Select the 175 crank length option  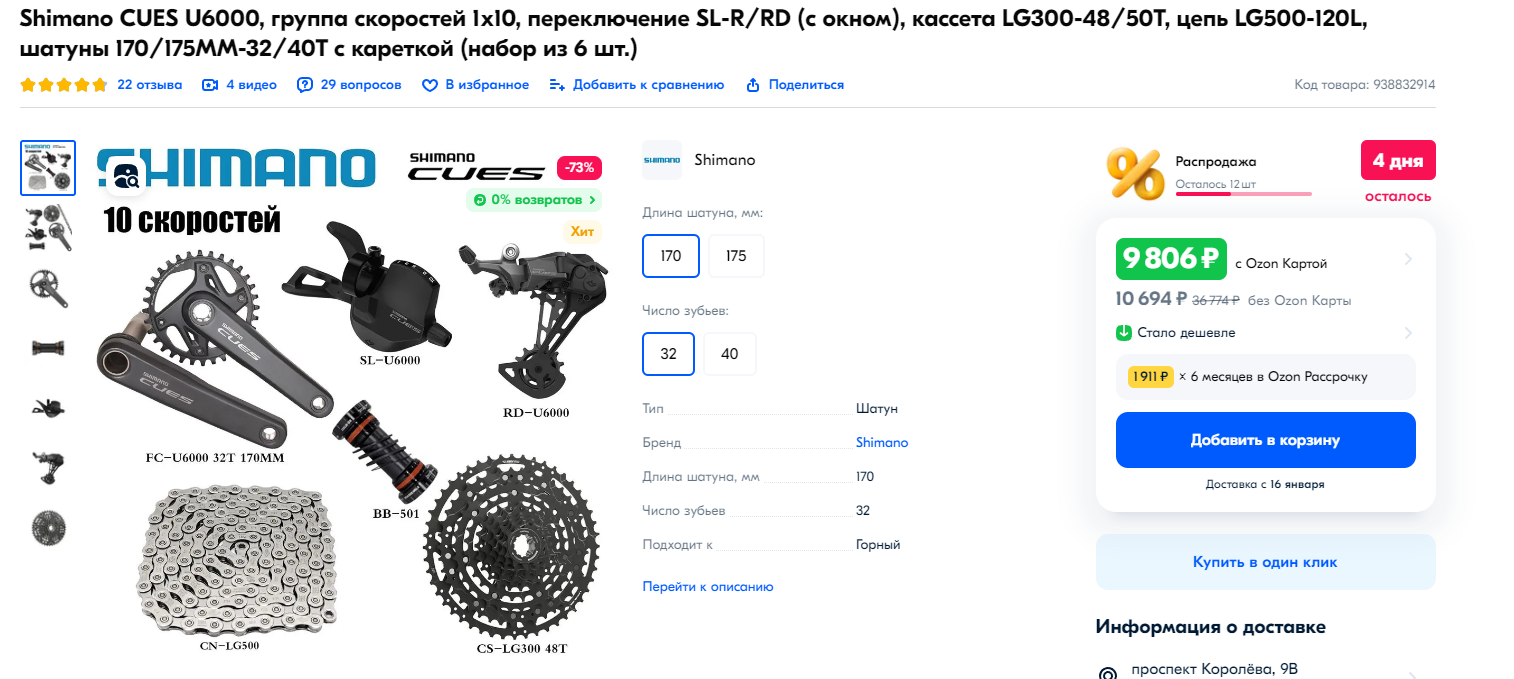point(736,256)
